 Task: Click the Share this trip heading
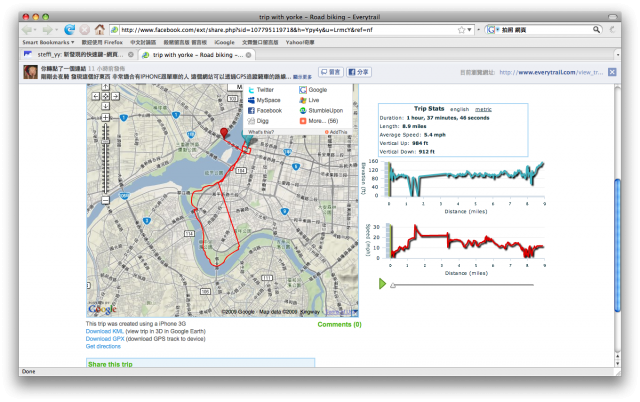[110, 364]
